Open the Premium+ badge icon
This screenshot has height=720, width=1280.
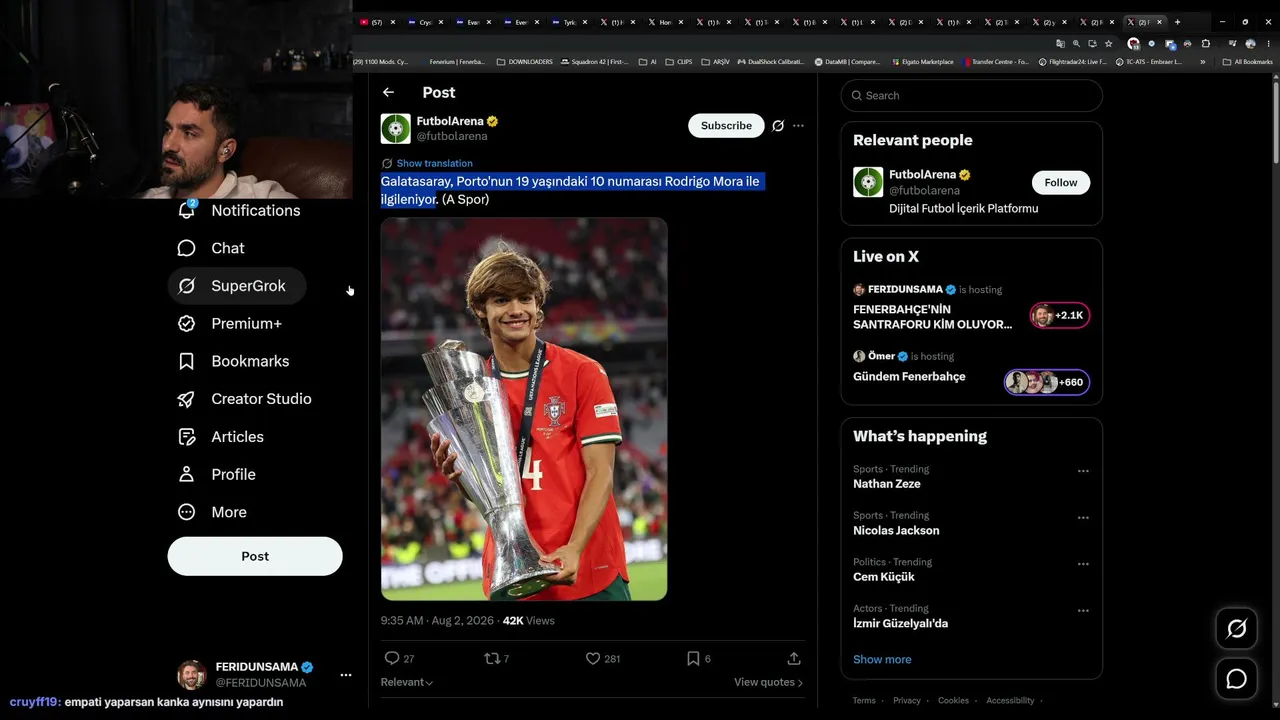pos(186,324)
